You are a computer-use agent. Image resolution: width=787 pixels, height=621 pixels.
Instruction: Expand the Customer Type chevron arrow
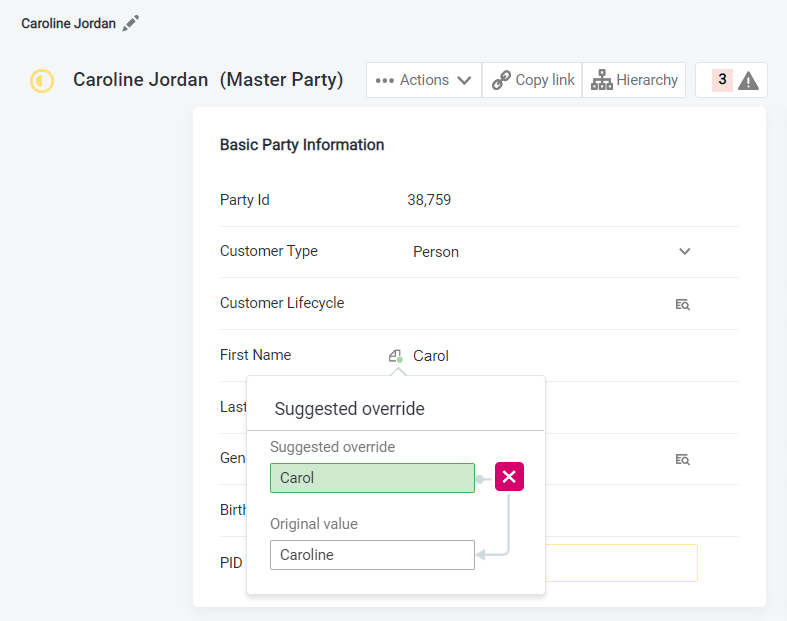coord(685,252)
